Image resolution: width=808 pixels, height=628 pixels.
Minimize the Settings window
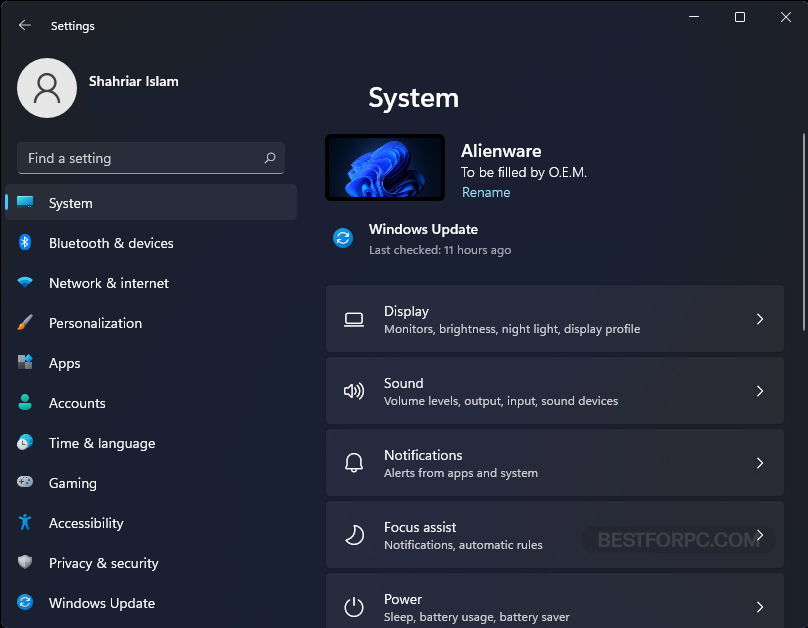pyautogui.click(x=694, y=17)
